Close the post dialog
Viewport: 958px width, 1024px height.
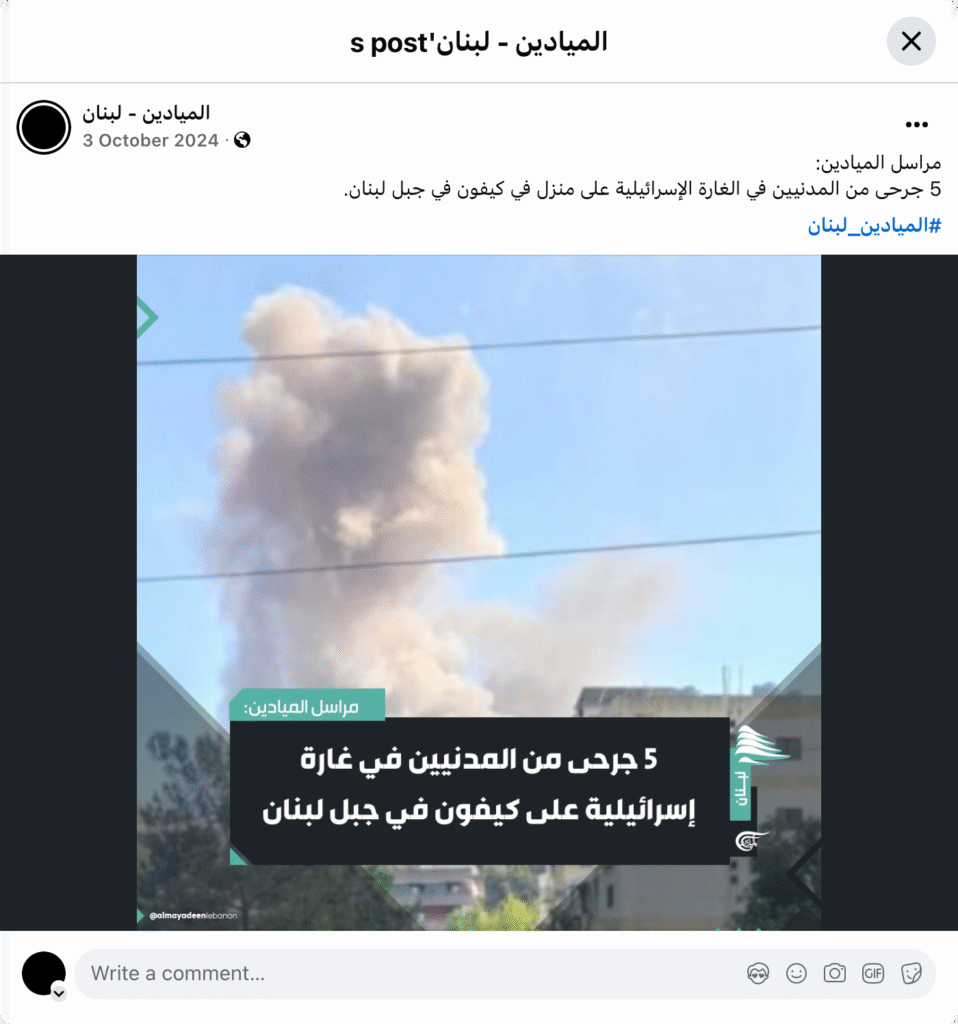[911, 41]
